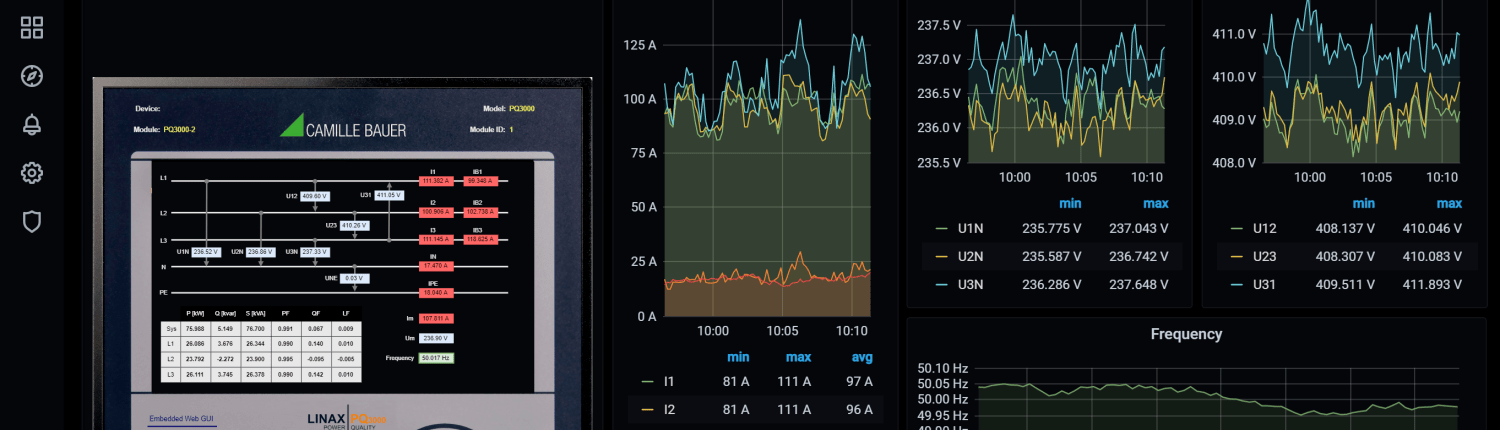Screen dimensions: 1500x430
Task: Open Explore via the compass icon
Action: [32, 76]
